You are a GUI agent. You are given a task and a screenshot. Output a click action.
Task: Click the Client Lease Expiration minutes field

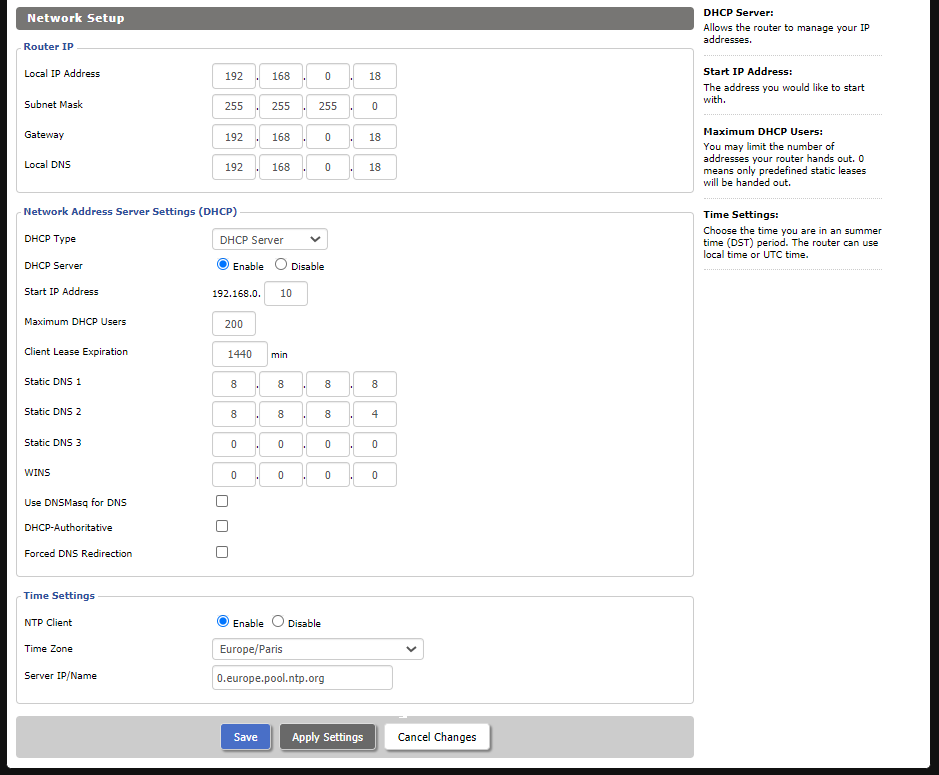click(x=240, y=354)
